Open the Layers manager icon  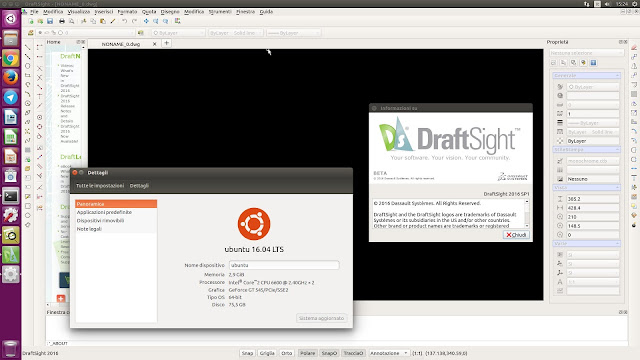pos(31,33)
